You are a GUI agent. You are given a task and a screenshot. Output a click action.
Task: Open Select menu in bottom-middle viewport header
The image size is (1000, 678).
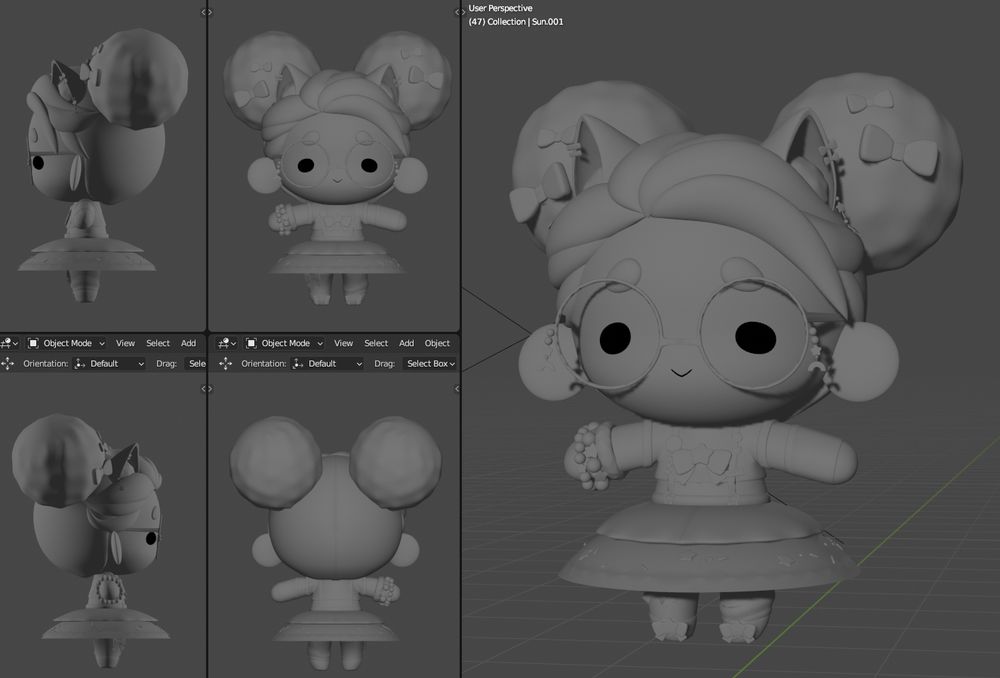pos(376,343)
